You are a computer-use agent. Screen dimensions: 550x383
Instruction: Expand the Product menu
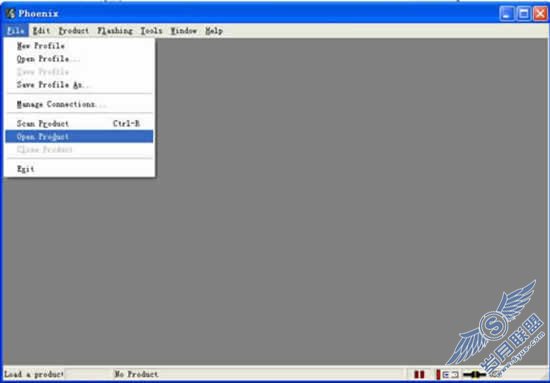74,31
